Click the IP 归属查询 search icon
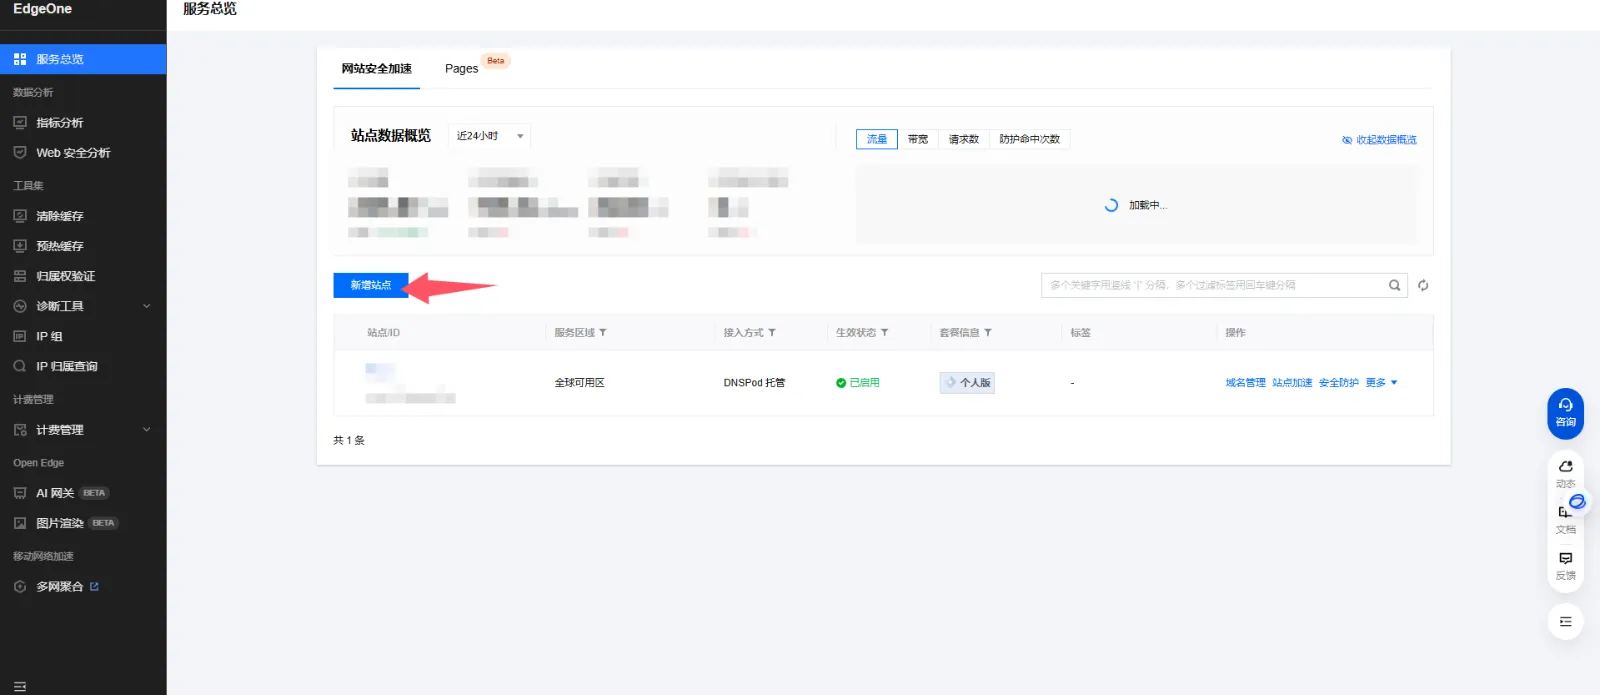Image resolution: width=1600 pixels, height=695 pixels. pos(20,366)
